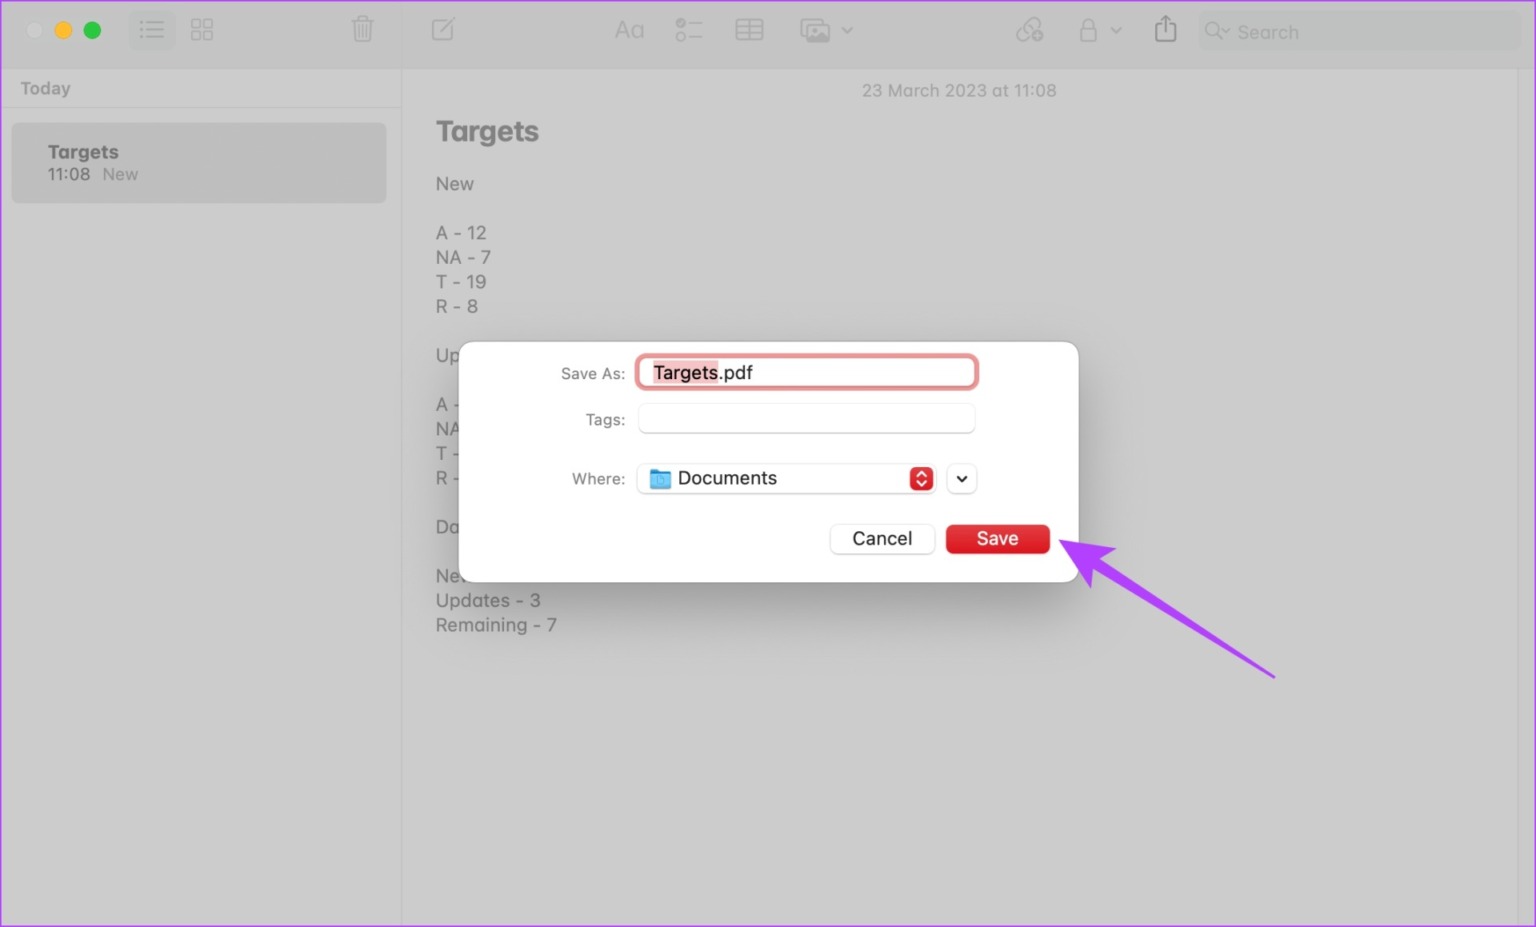Screen dimensions: 1536x927
Task: Click the Targets.pdf filename field
Action: [x=806, y=371]
